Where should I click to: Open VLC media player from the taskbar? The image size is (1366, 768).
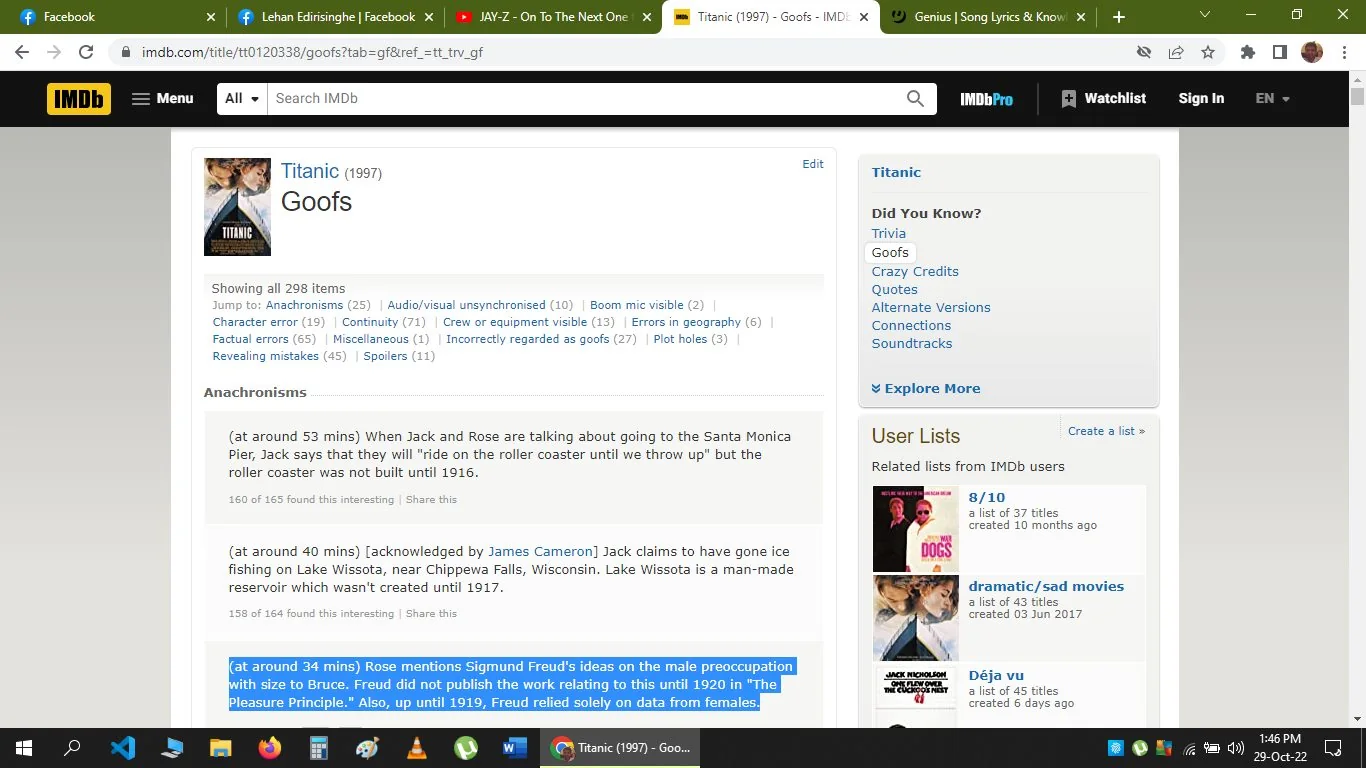point(417,748)
